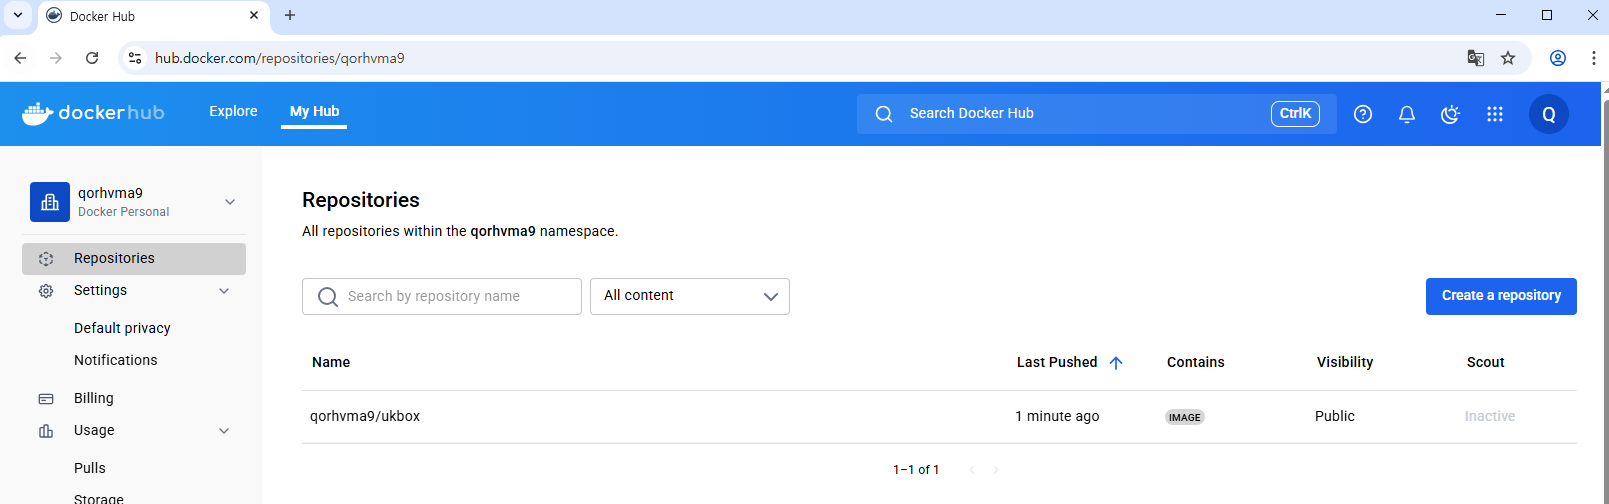Click the CtrlK shortcut badge
1609x504 pixels.
tap(1295, 114)
